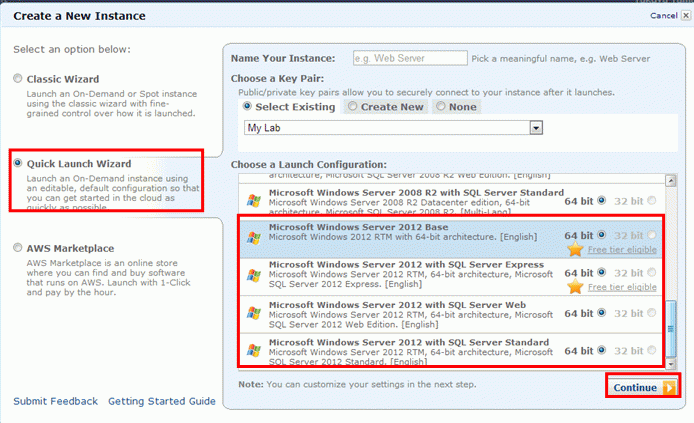This screenshot has width=694, height=423.
Task: Pick 32 bit for Server 2012 SQL Server Express
Action: [x=652, y=273]
